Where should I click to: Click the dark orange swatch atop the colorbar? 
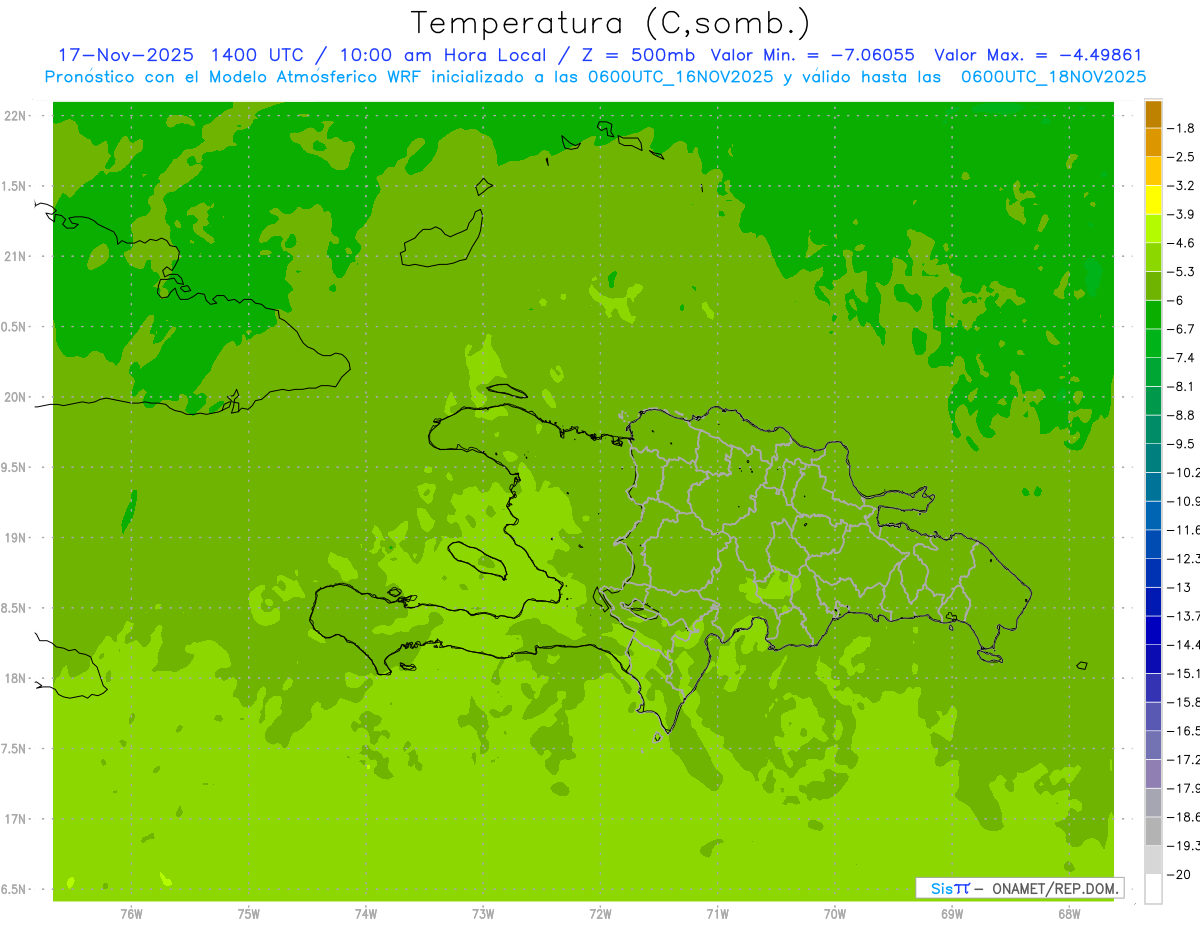tap(1153, 114)
